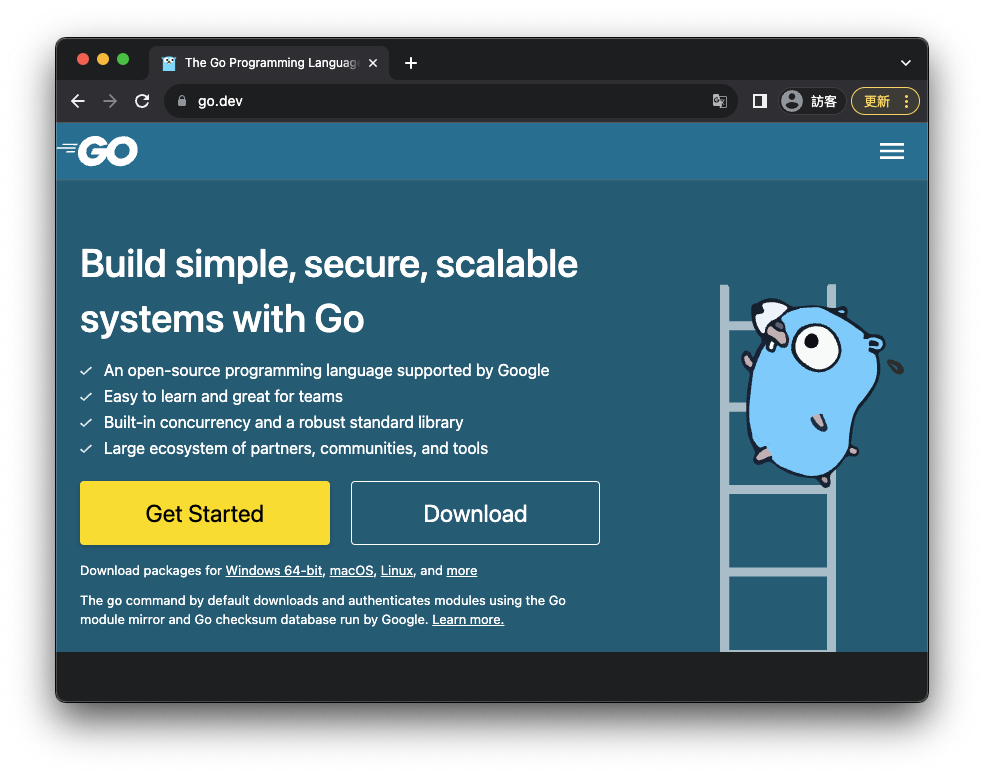Click the yellow update button

coord(877,101)
